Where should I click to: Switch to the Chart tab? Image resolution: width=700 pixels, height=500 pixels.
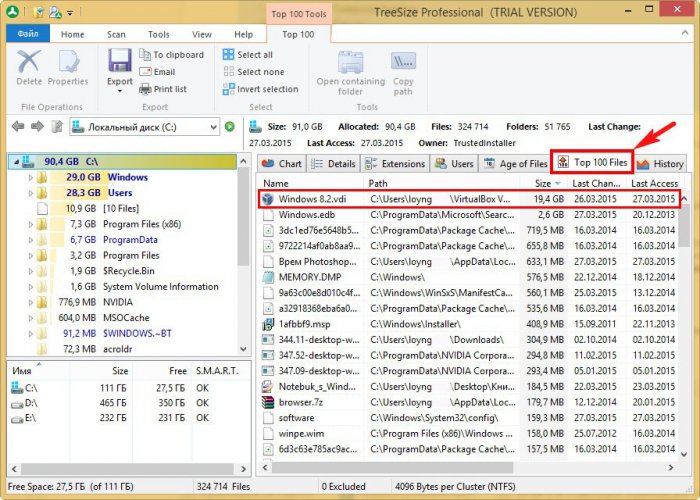pos(282,164)
